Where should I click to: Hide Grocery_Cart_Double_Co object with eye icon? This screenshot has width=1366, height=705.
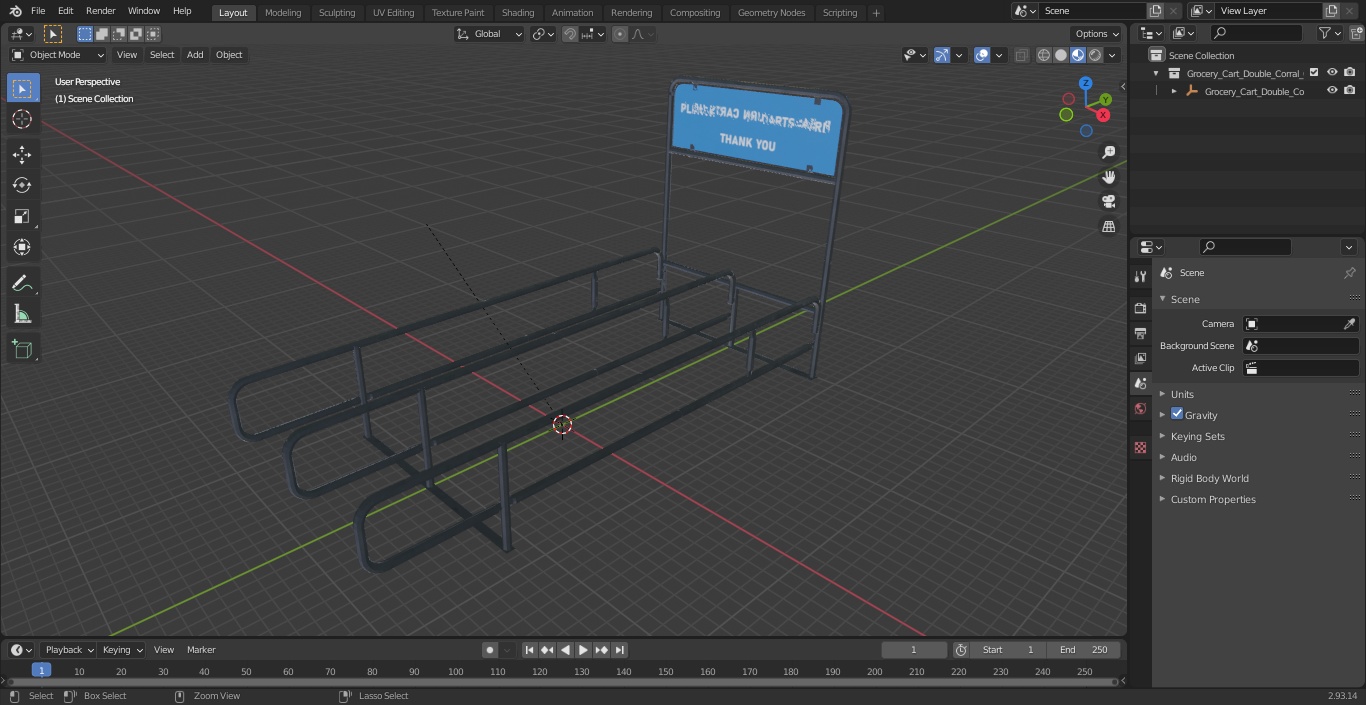[1332, 90]
